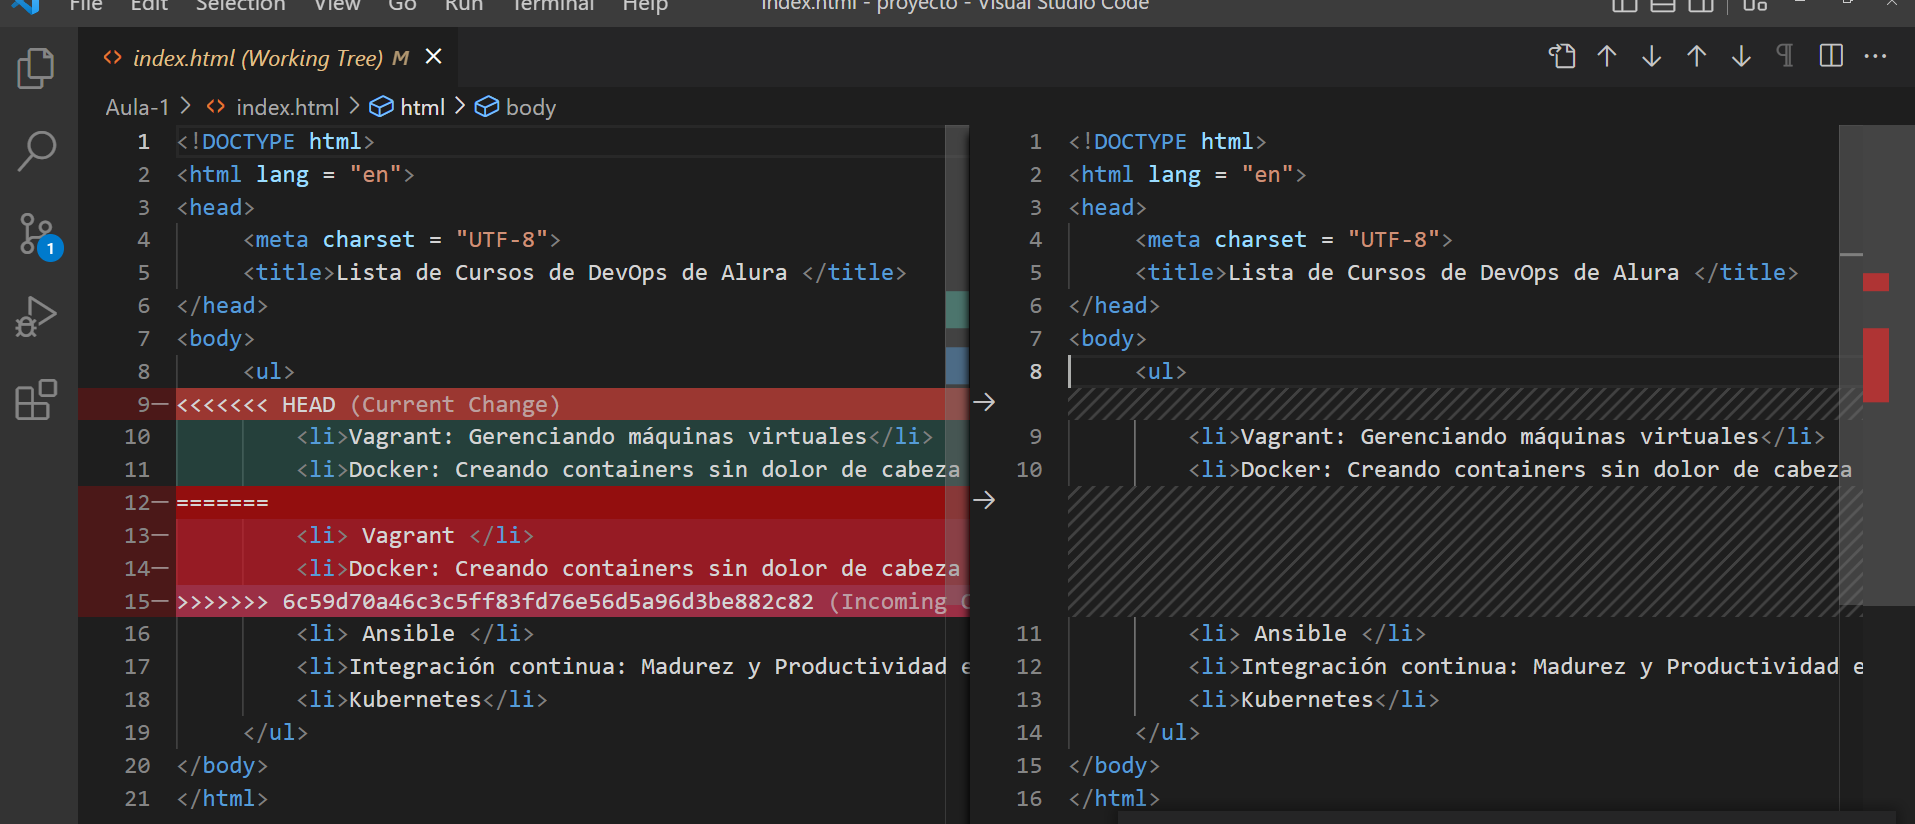Open More Actions ellipsis in editor toolbar

coord(1876,56)
